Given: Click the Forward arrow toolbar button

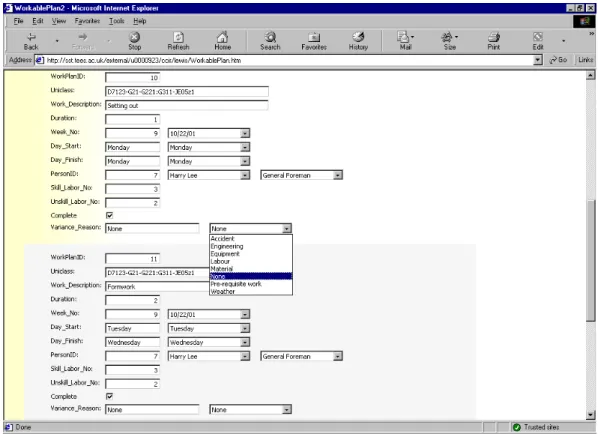Looking at the screenshot, I should tap(83, 41).
